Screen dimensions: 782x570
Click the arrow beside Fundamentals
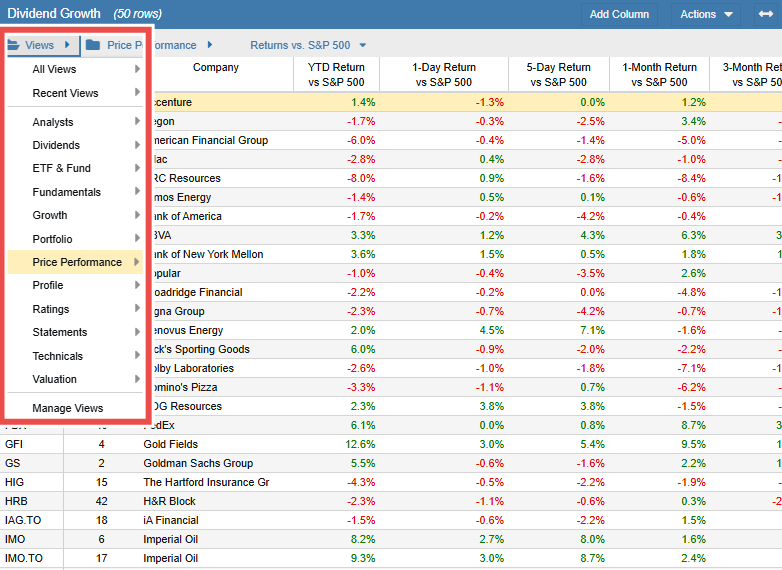coord(137,191)
